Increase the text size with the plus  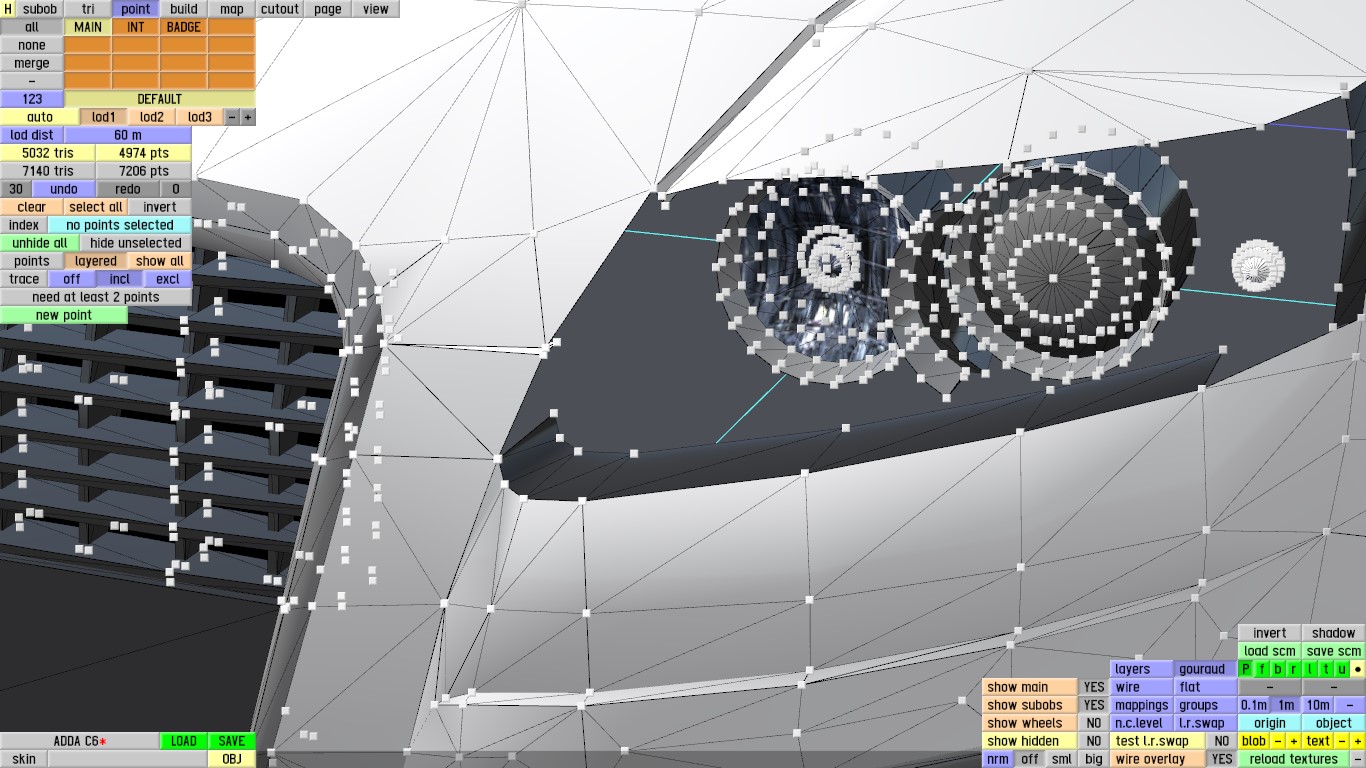(x=1357, y=741)
